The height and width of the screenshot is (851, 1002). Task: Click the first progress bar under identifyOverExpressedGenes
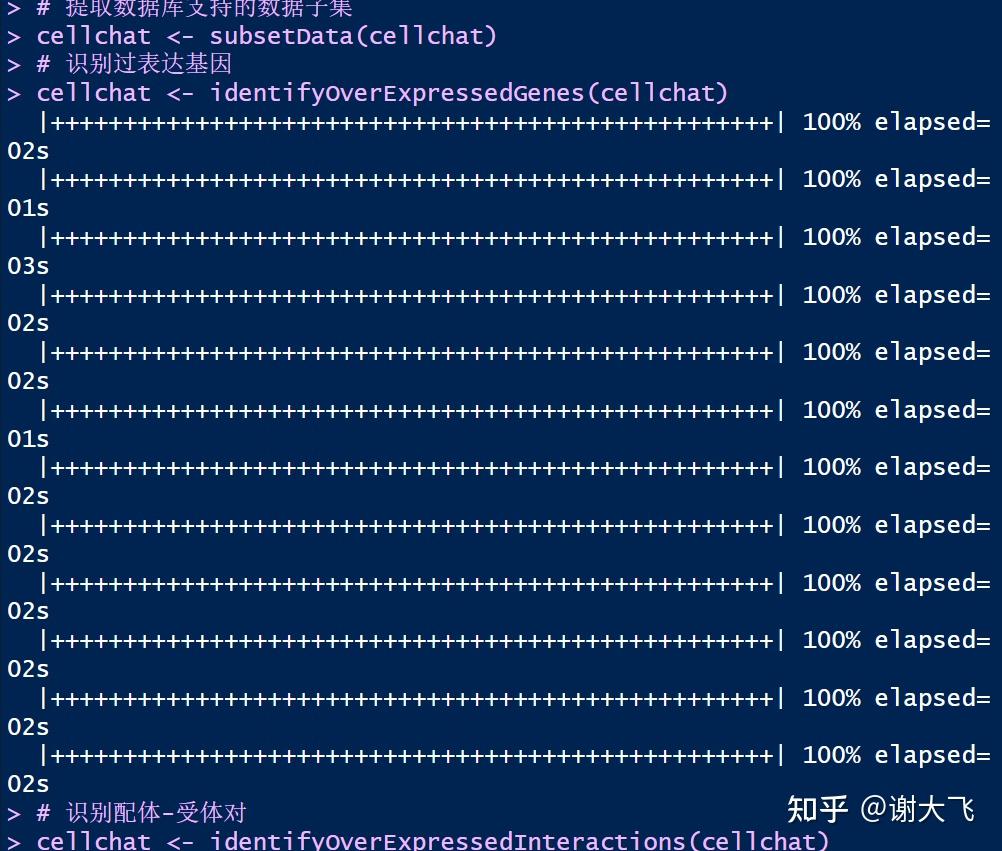tap(412, 122)
